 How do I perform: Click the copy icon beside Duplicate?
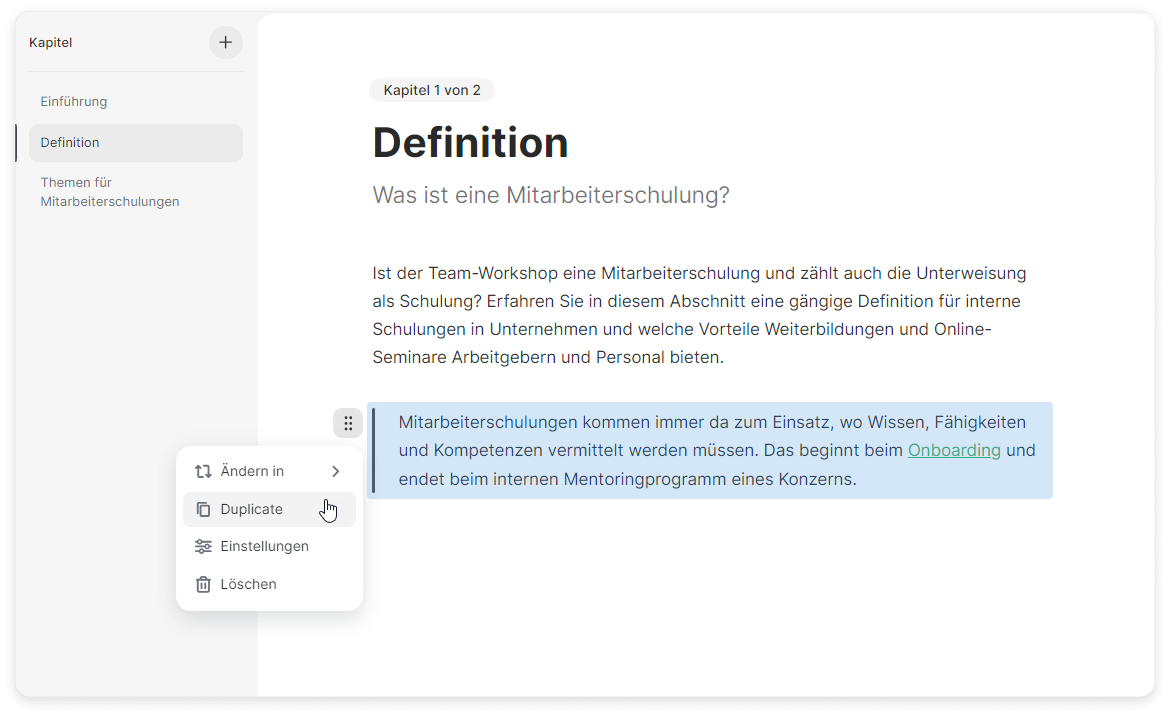point(203,509)
